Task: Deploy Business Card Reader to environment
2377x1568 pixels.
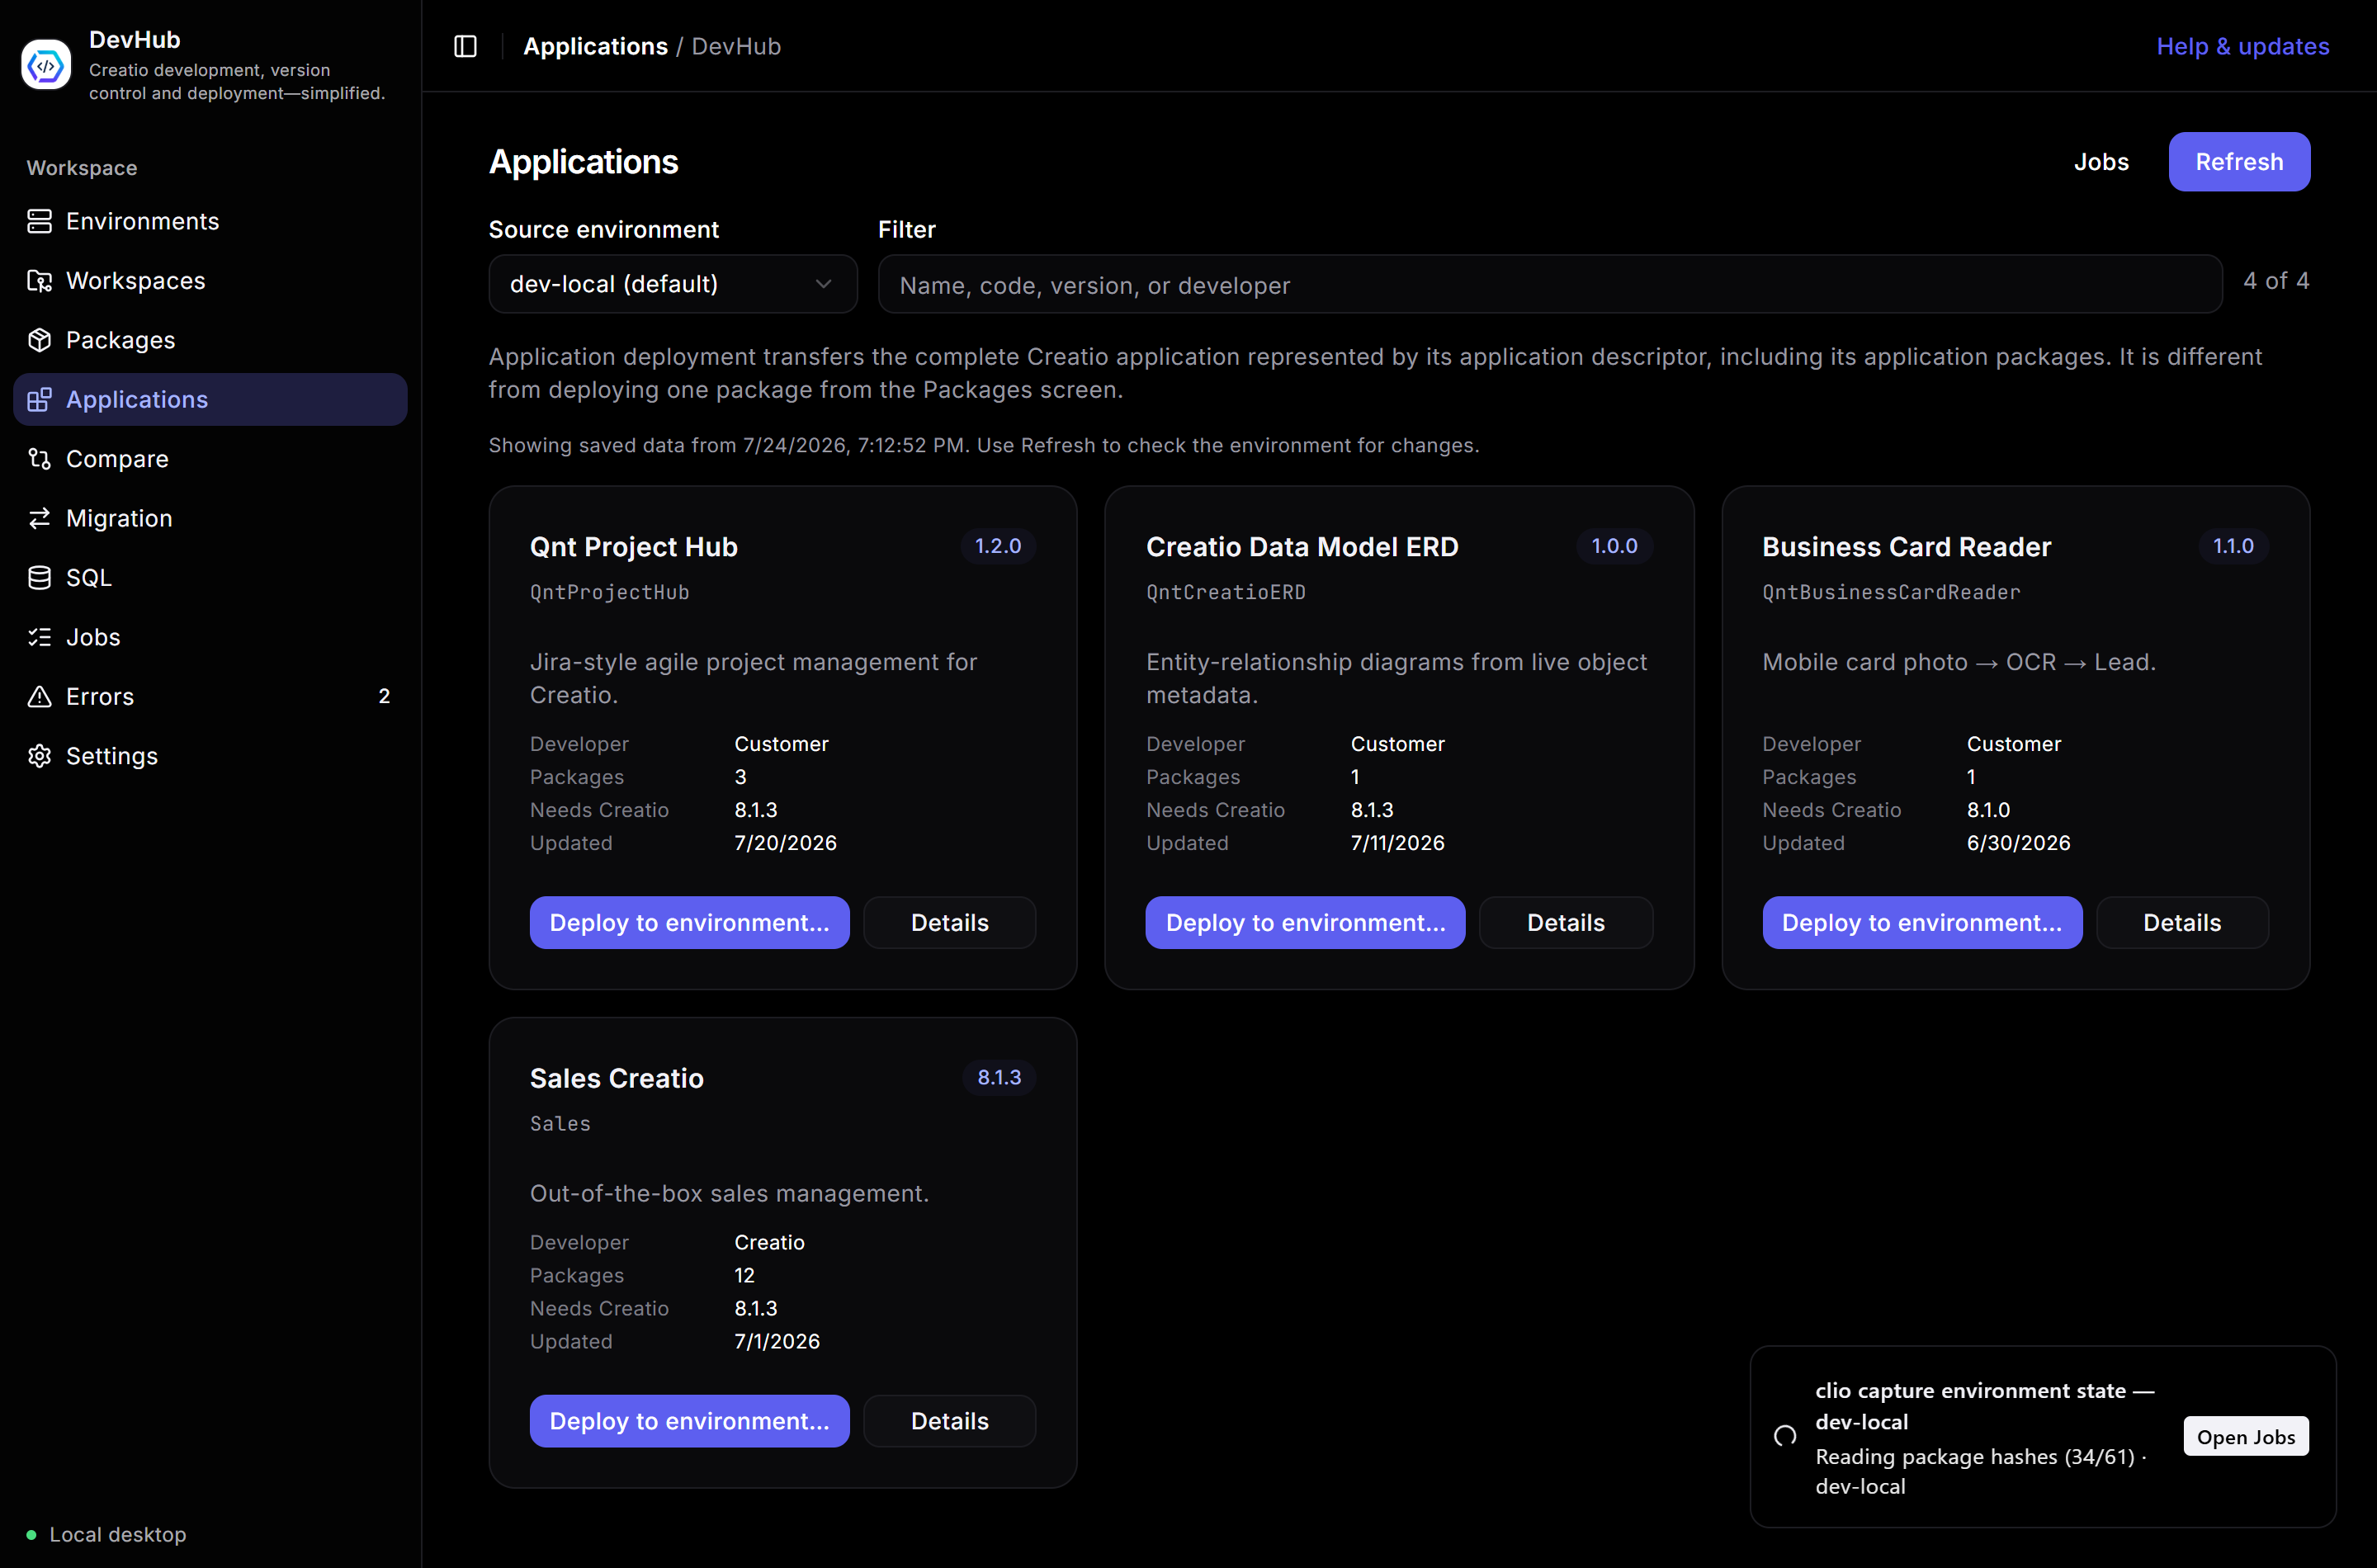Action: click(1922, 922)
